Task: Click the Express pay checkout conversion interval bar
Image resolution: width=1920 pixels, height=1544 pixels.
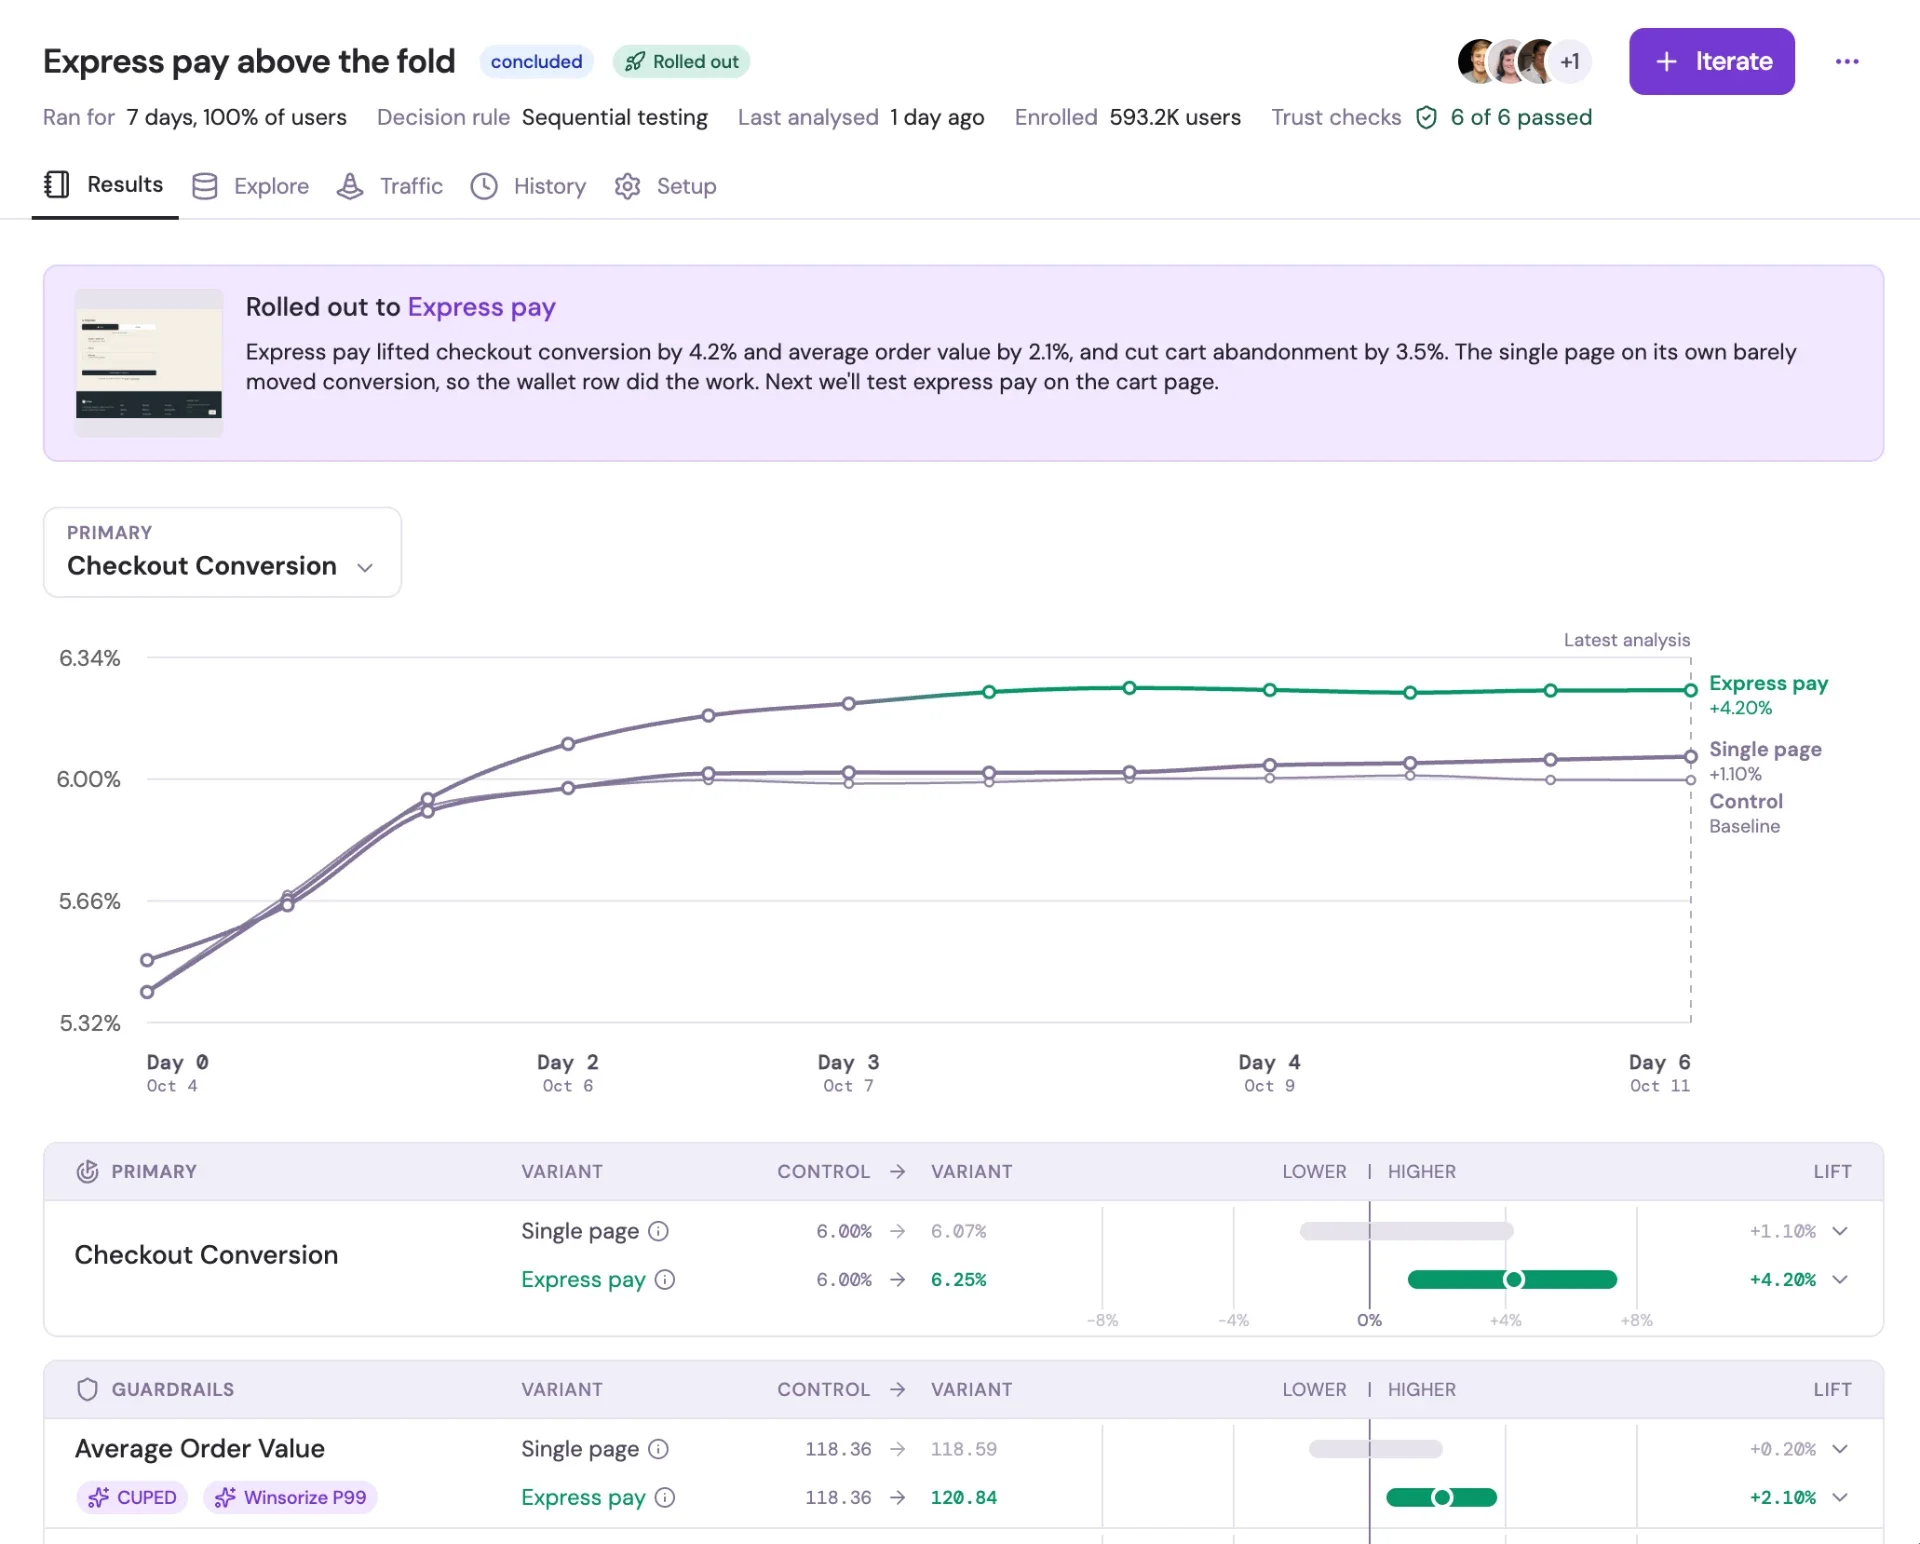Action: click(x=1512, y=1280)
